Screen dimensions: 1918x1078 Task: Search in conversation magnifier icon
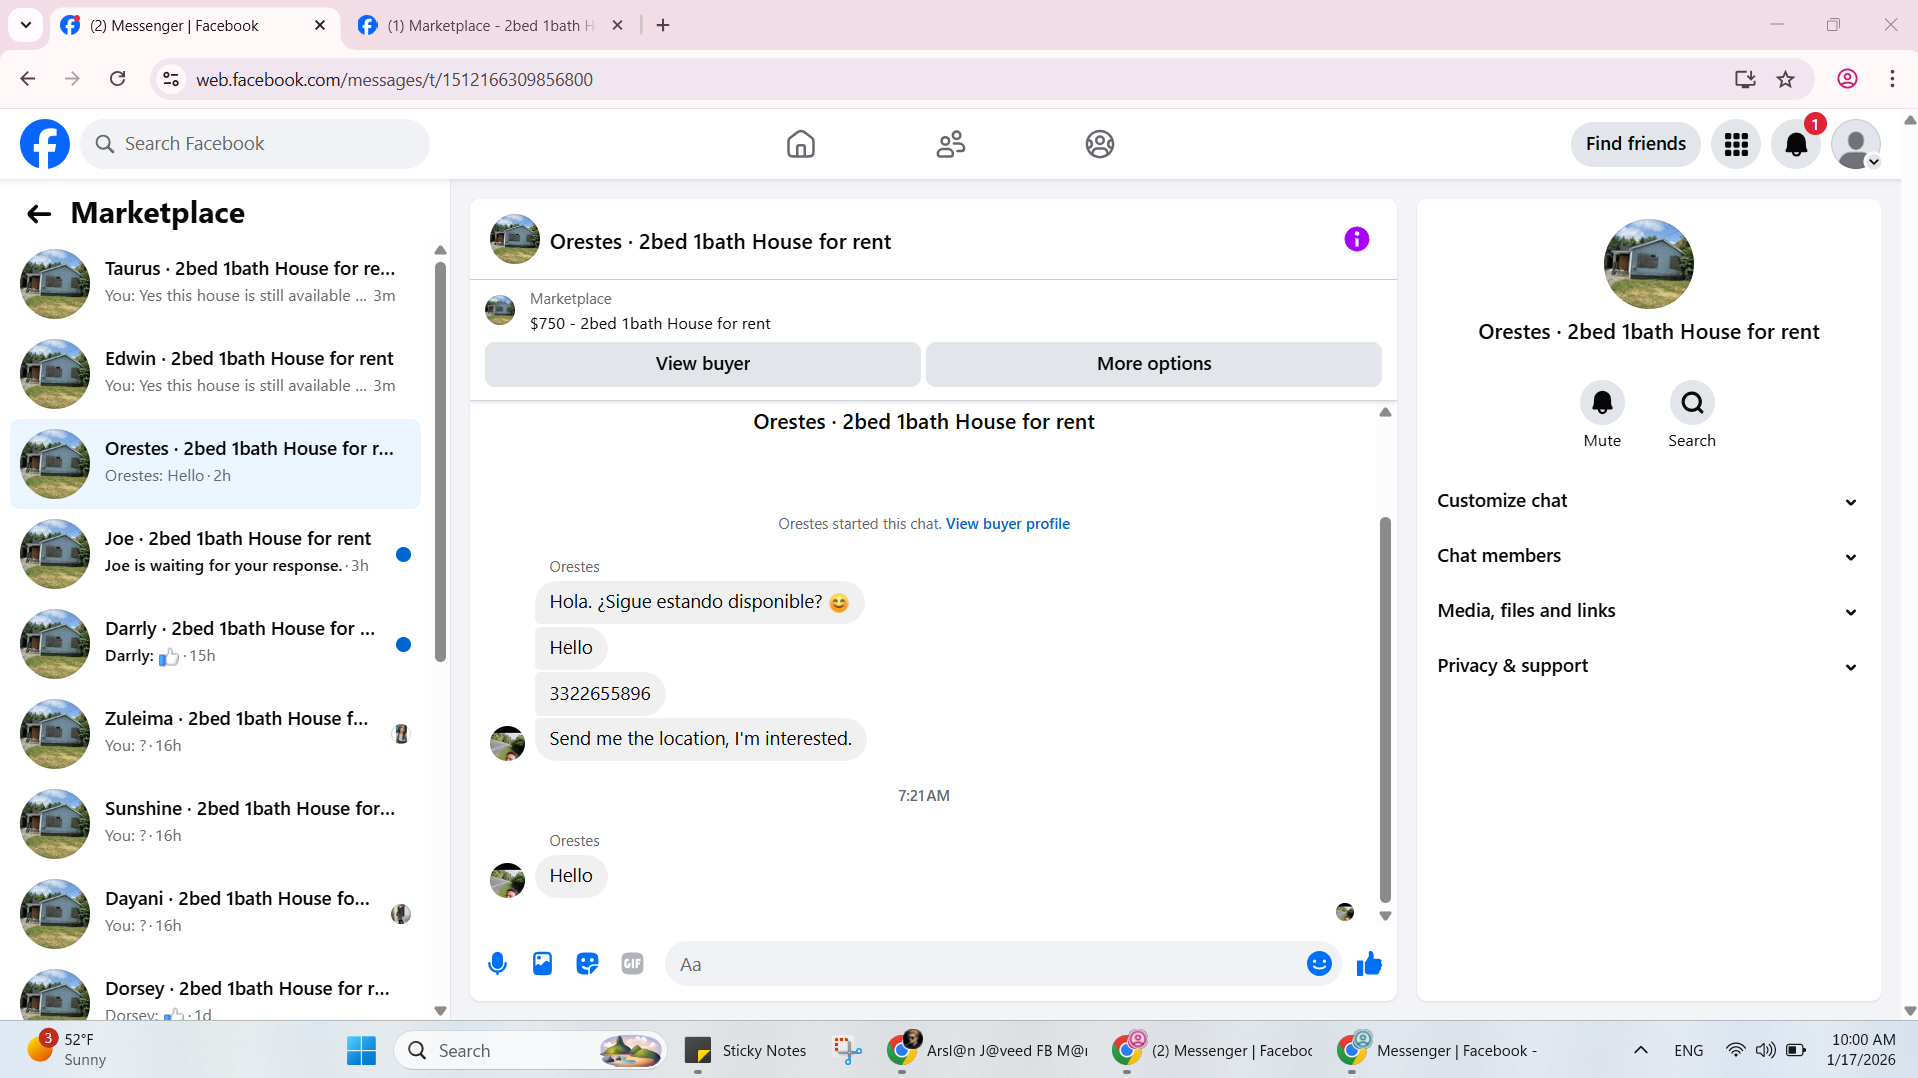coord(1692,403)
